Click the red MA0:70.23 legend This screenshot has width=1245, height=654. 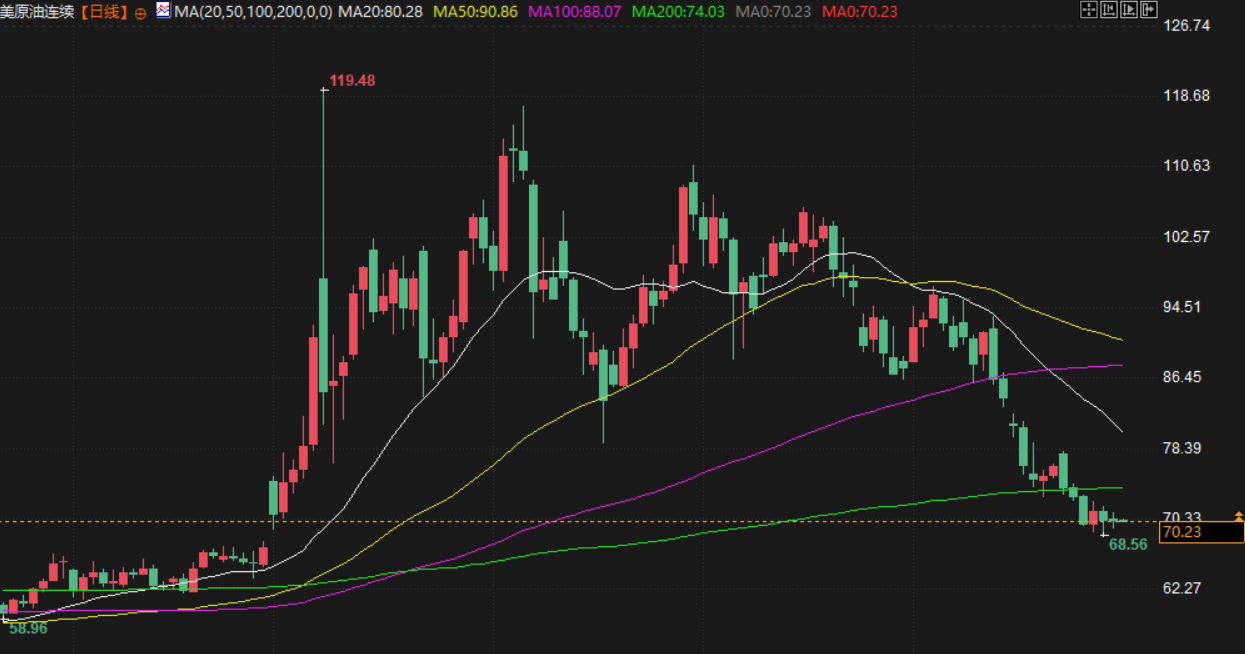coord(859,12)
